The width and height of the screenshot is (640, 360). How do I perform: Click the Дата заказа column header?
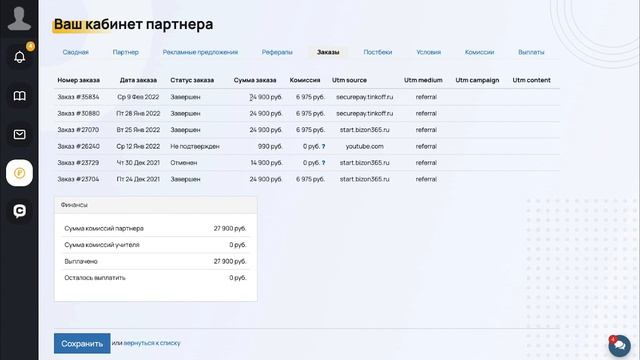pos(138,80)
